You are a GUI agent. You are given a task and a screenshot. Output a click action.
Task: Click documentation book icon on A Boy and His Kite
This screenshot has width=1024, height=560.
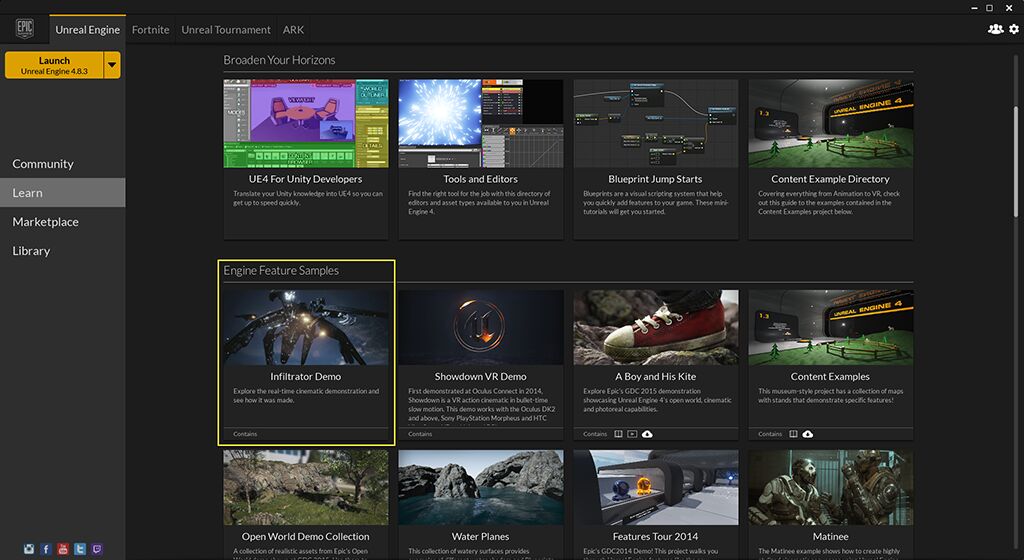point(618,434)
